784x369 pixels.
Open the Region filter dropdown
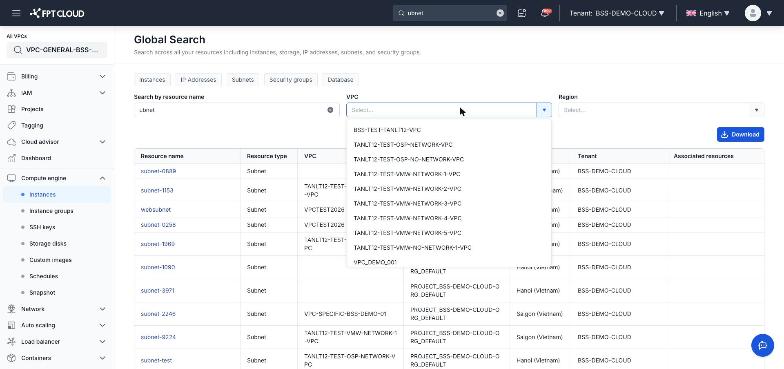pos(661,110)
